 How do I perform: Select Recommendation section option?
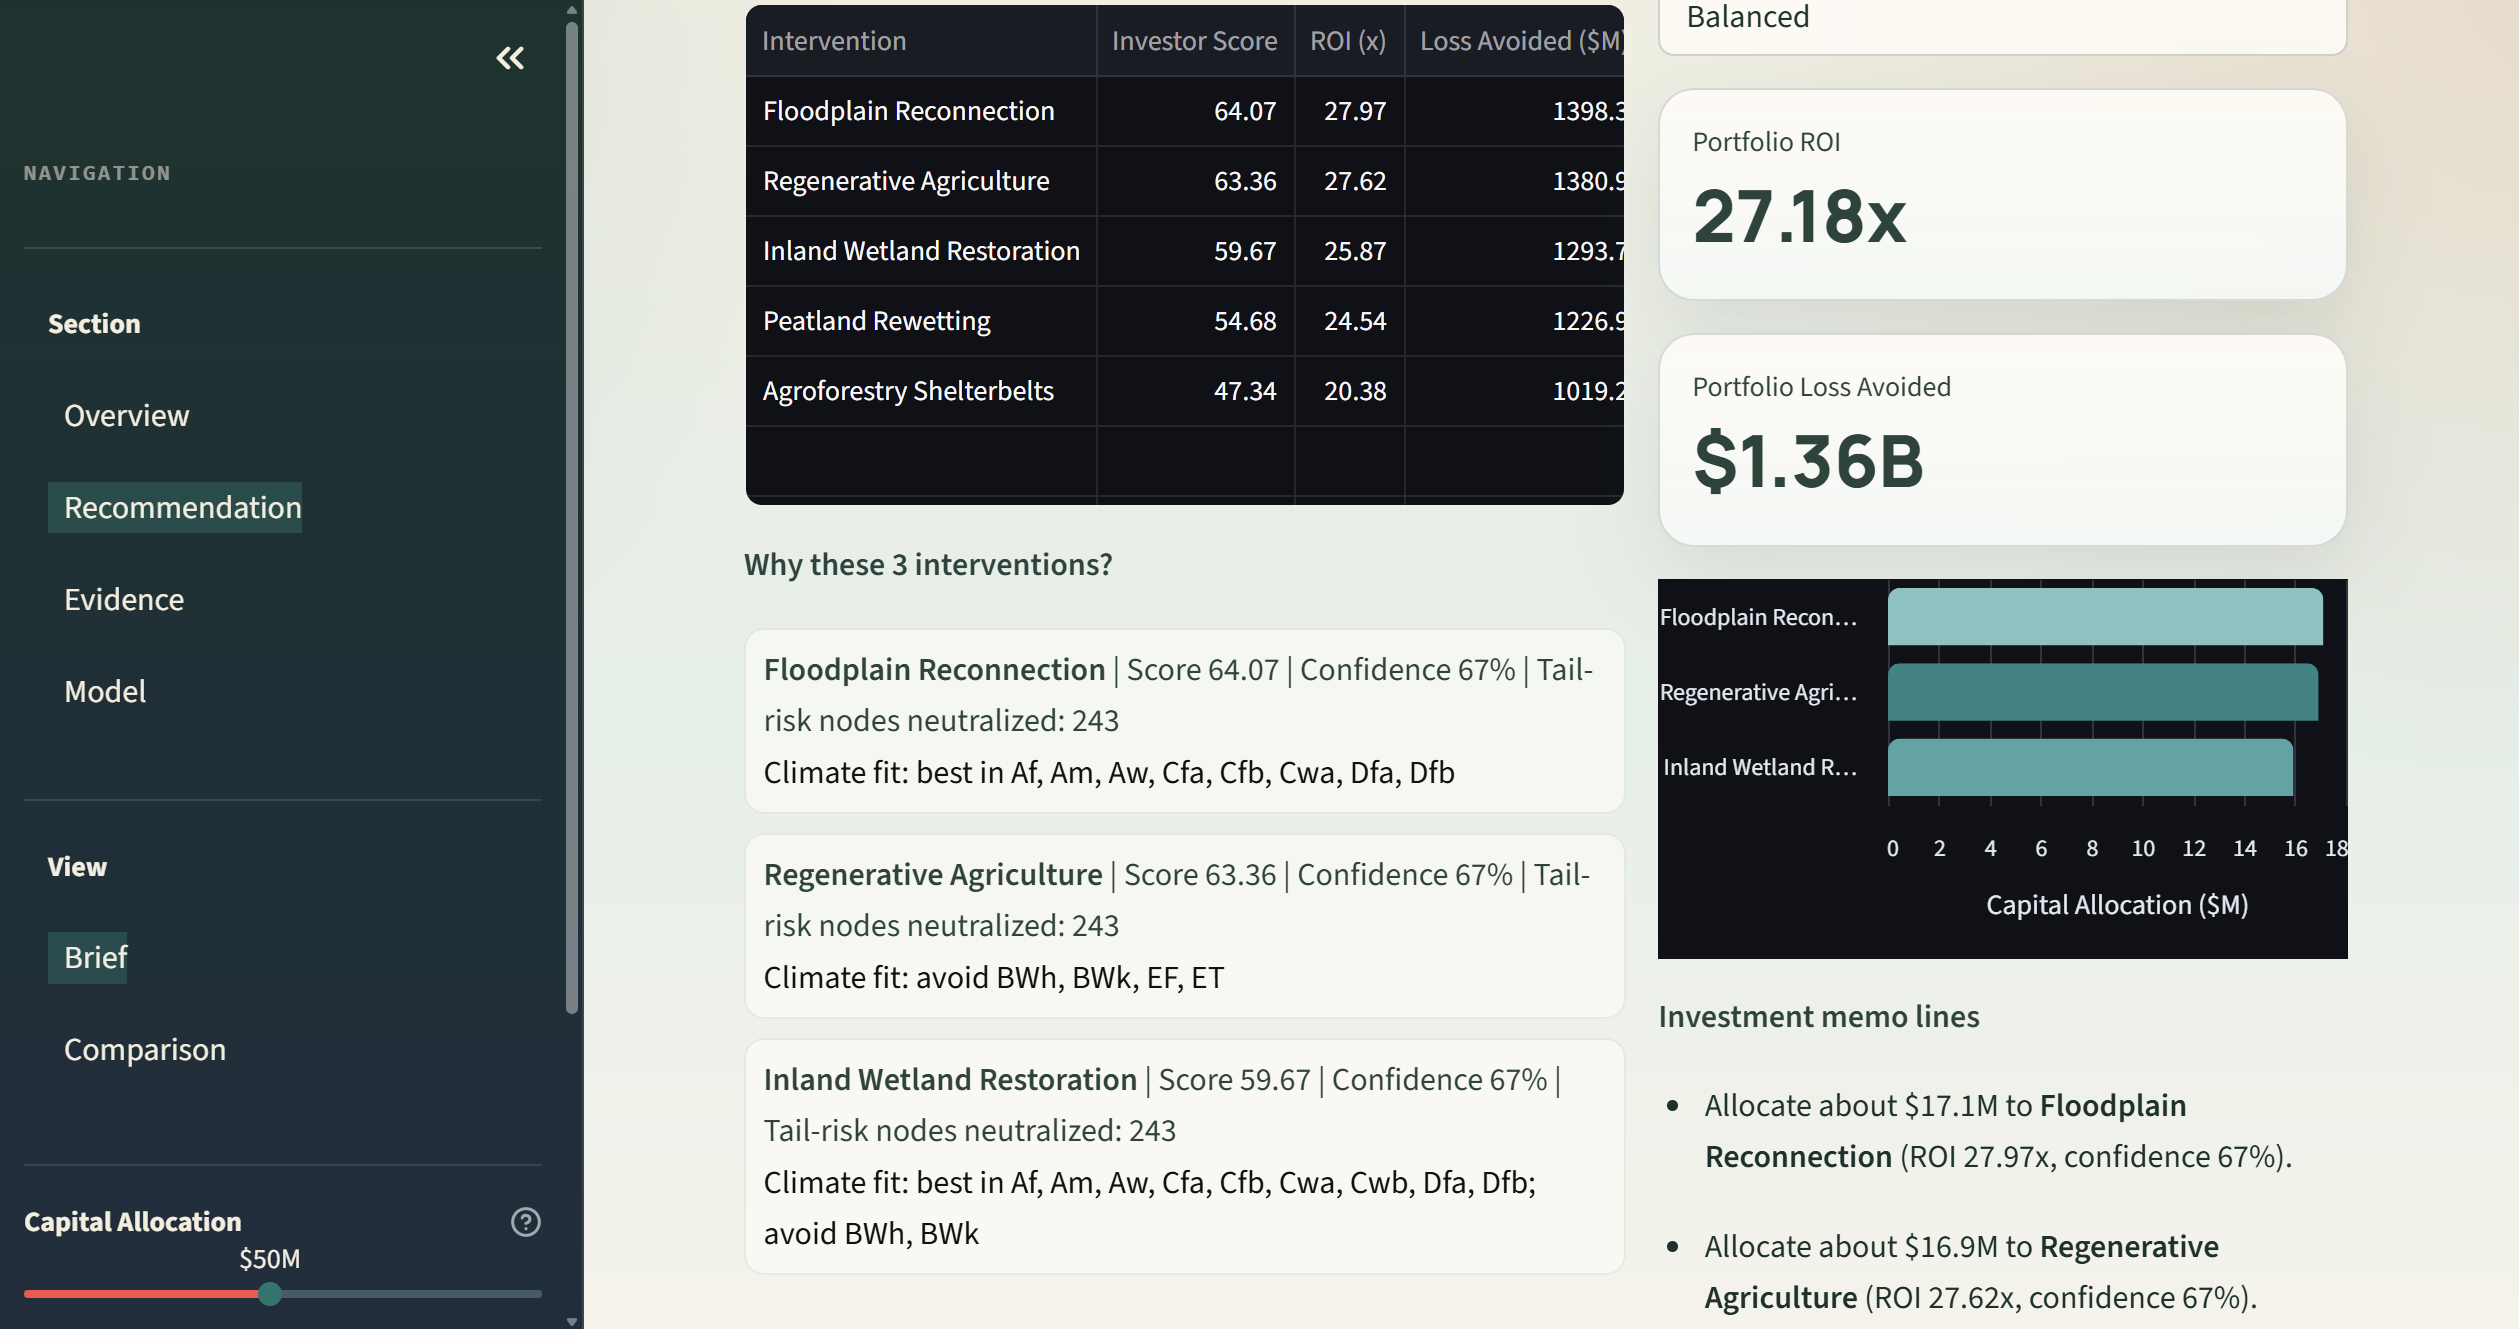coord(182,508)
